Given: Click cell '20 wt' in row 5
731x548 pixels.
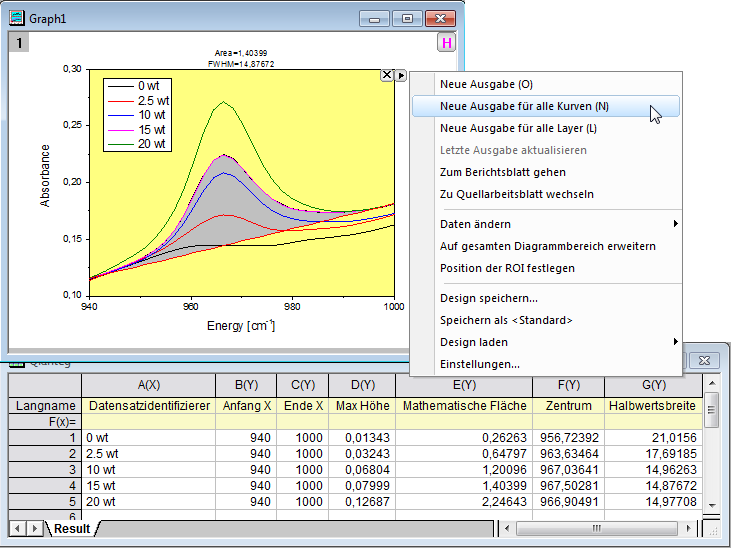Looking at the screenshot, I should coord(149,502).
